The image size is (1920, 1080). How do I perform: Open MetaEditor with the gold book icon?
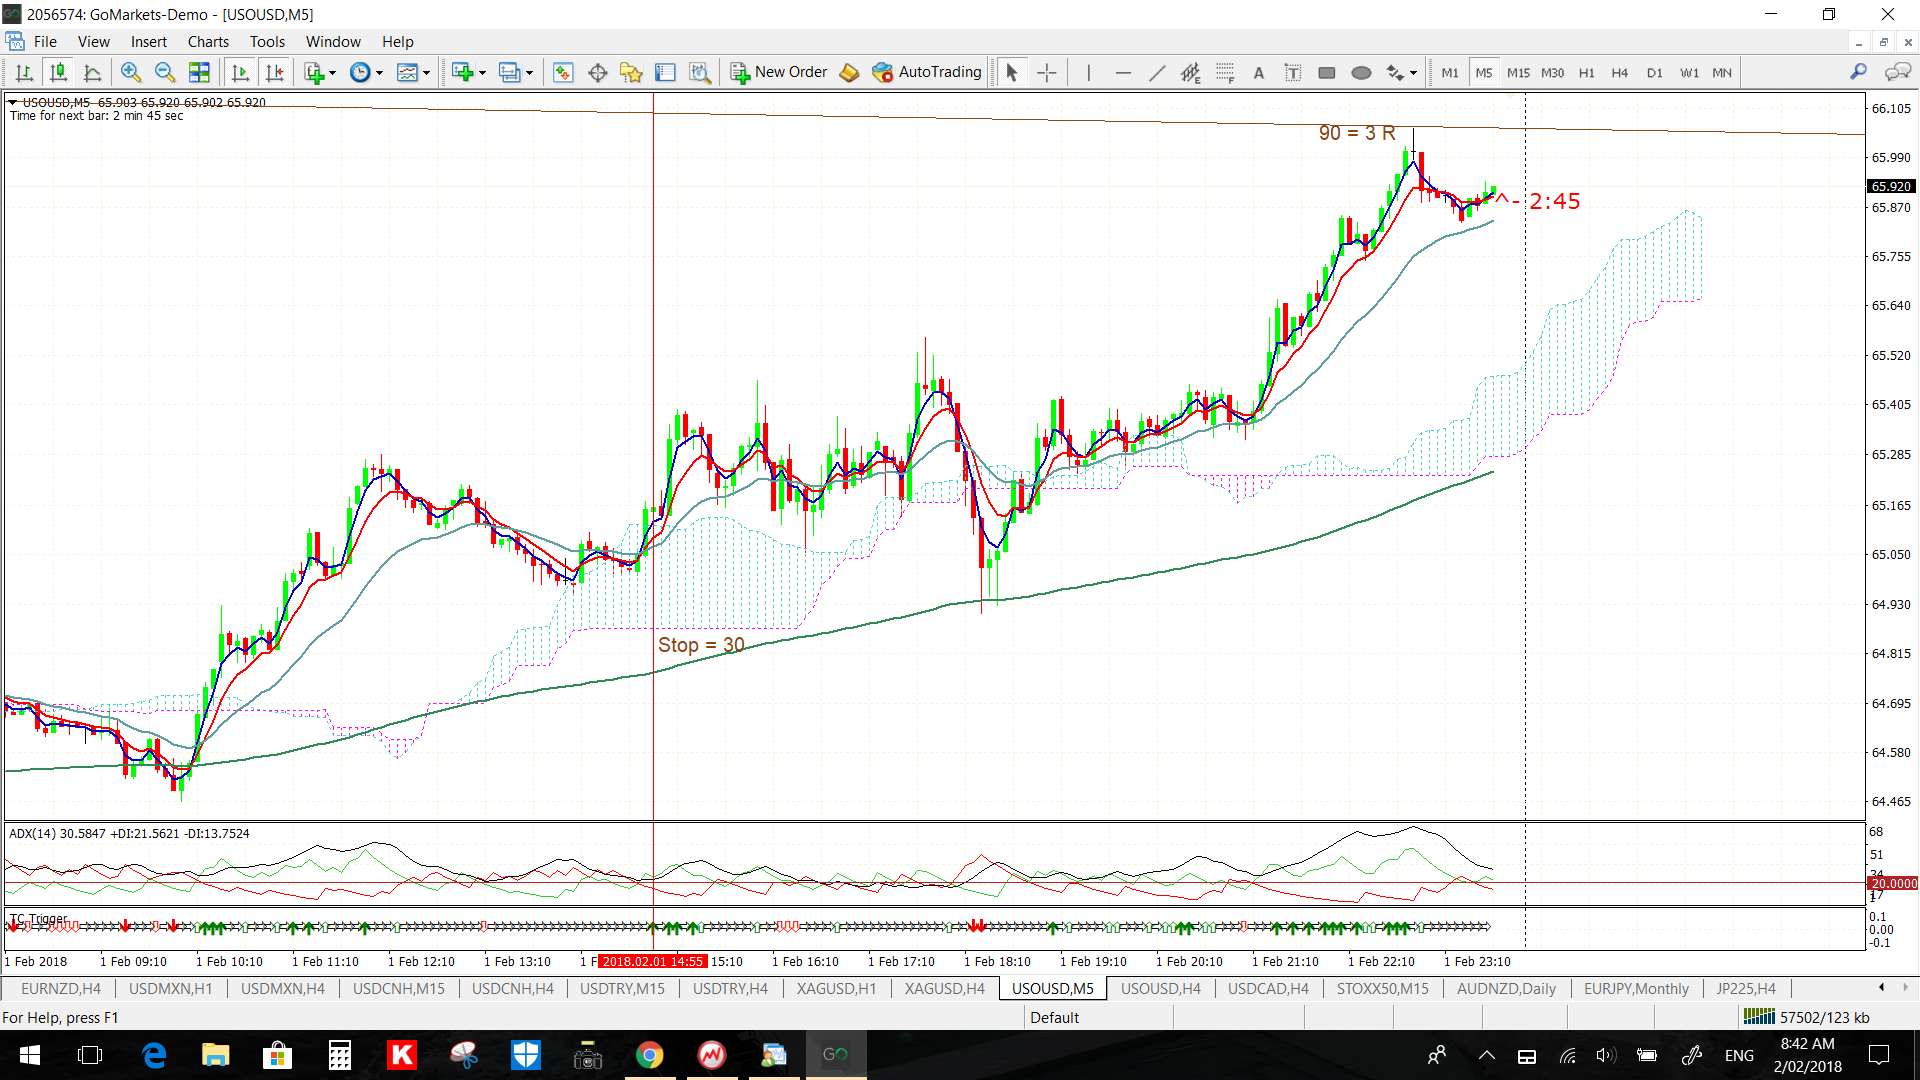click(x=849, y=72)
